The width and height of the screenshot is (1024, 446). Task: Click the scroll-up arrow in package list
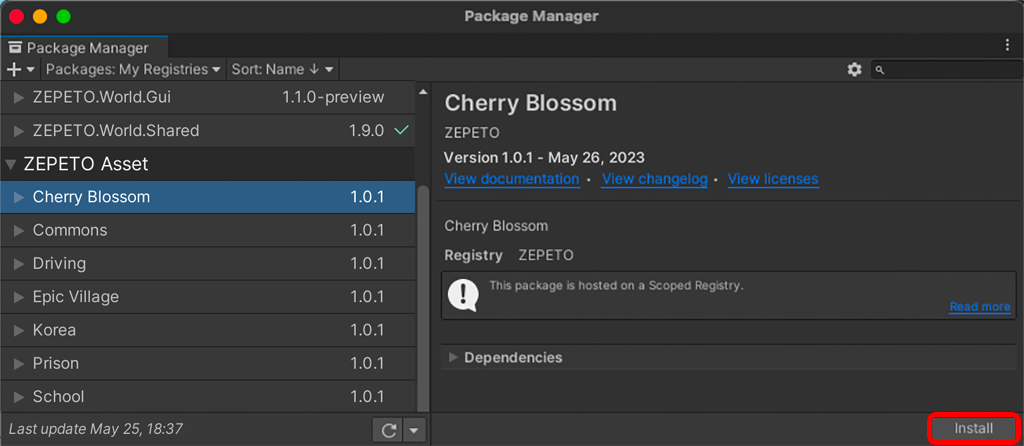(423, 91)
